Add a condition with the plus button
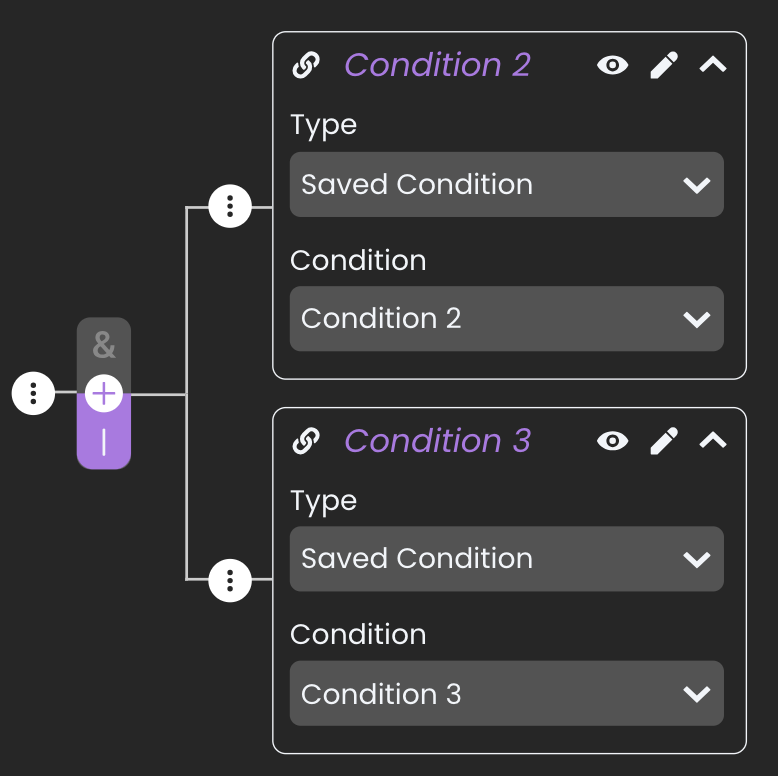 pyautogui.click(x=104, y=394)
